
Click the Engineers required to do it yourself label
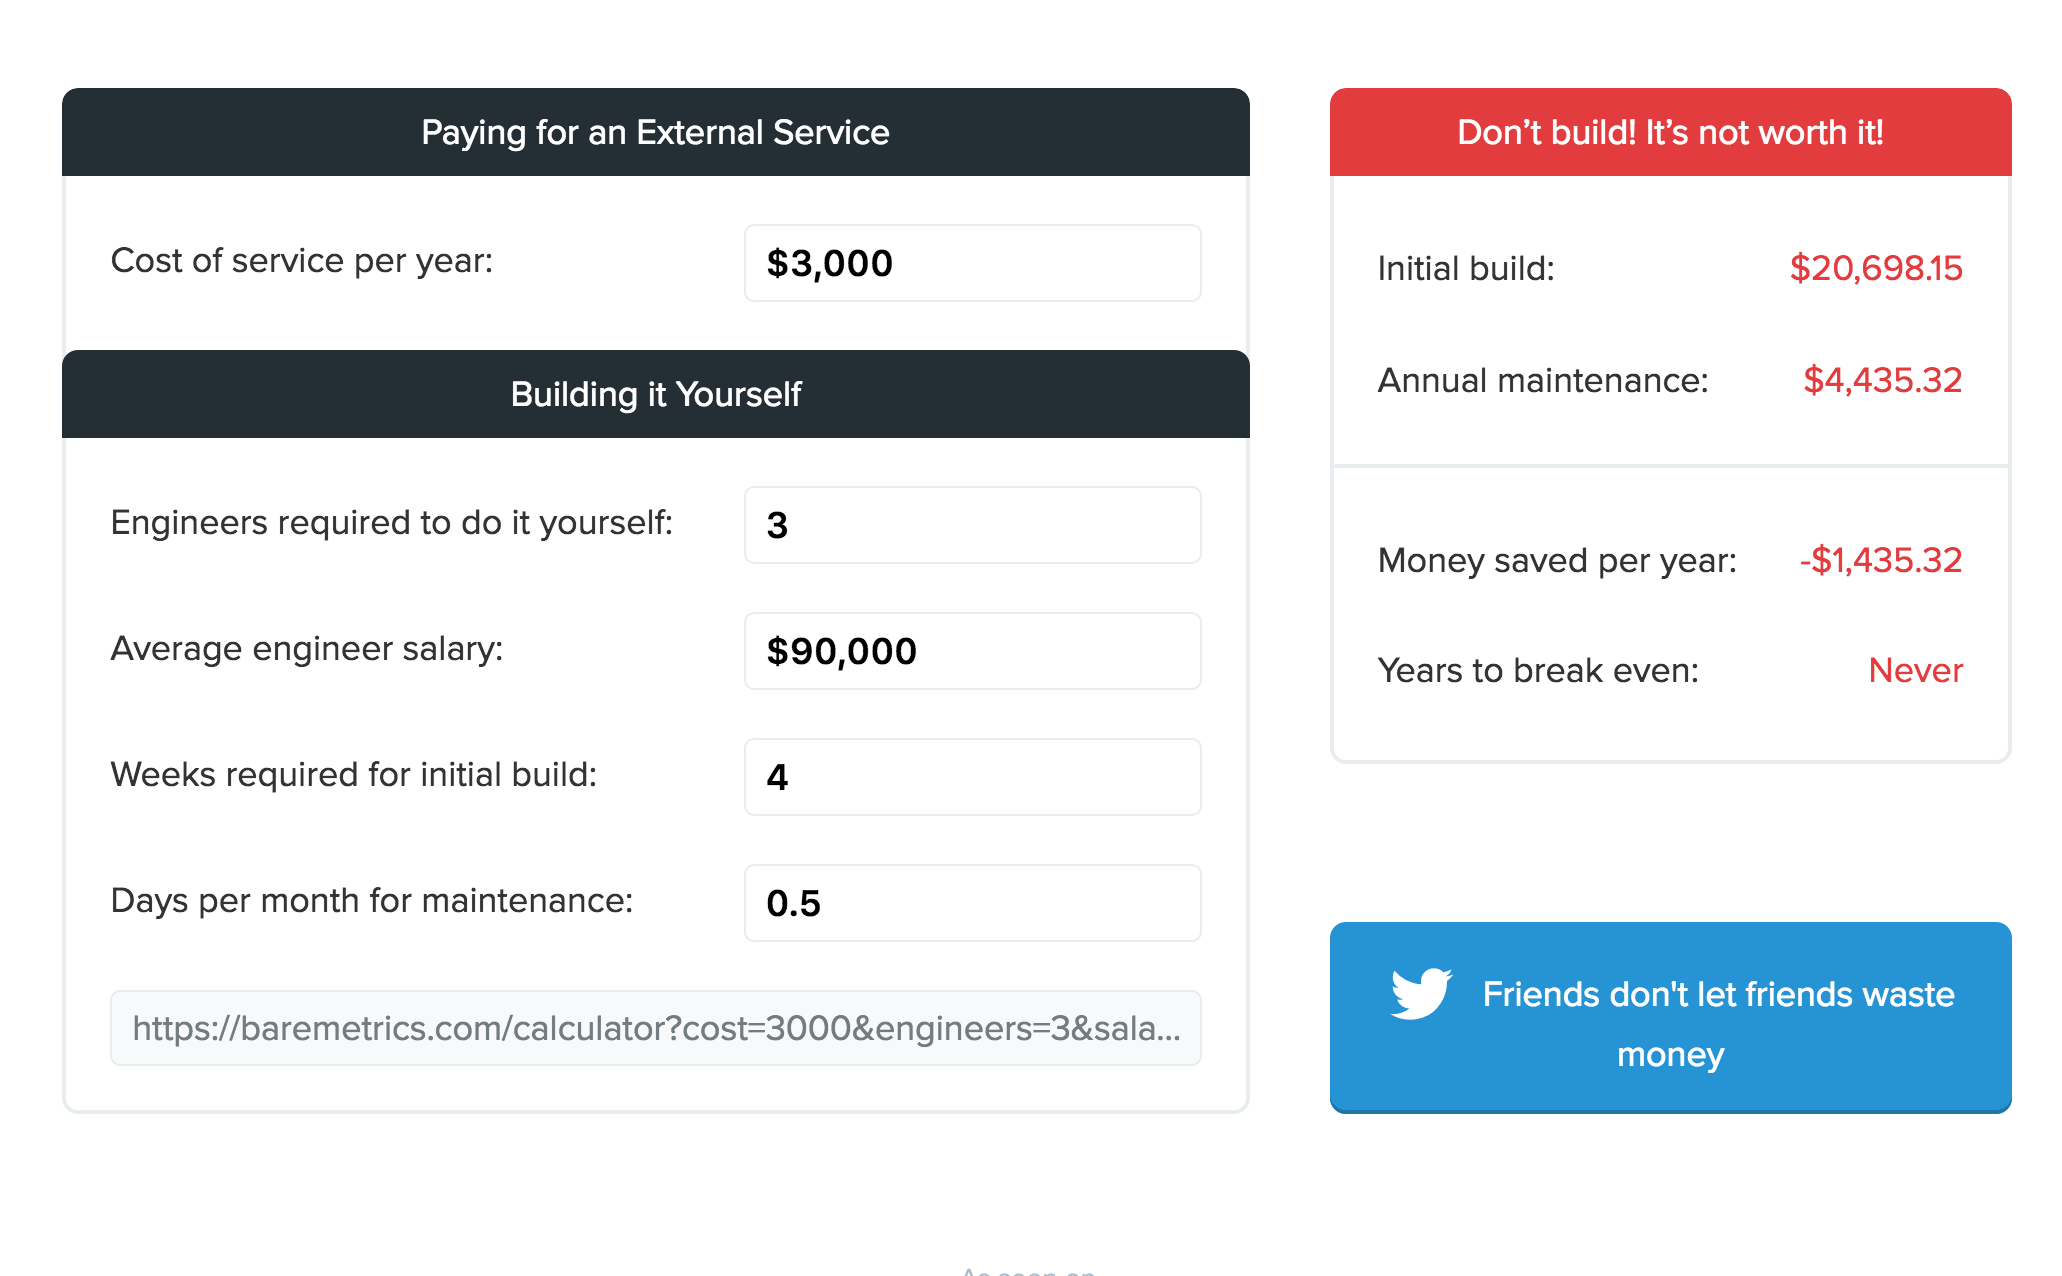(392, 523)
